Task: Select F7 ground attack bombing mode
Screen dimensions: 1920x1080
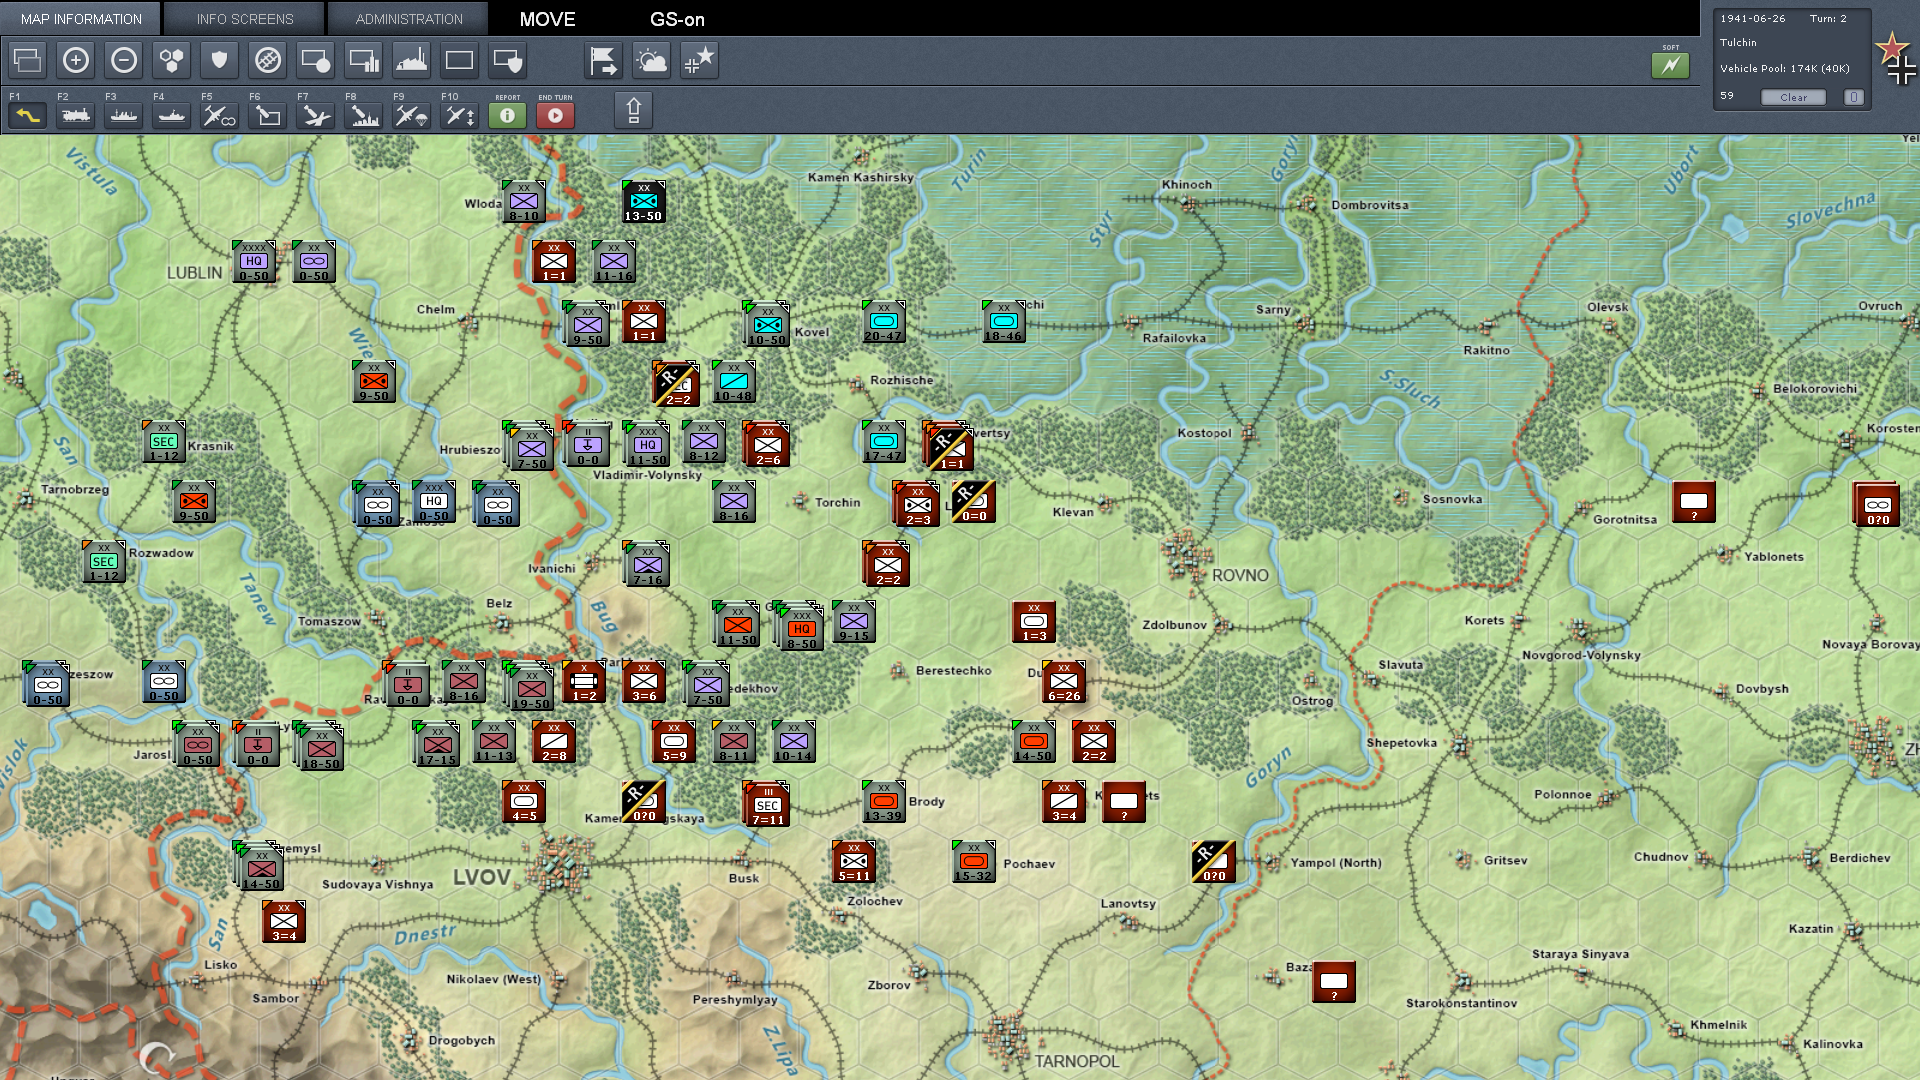Action: 316,115
